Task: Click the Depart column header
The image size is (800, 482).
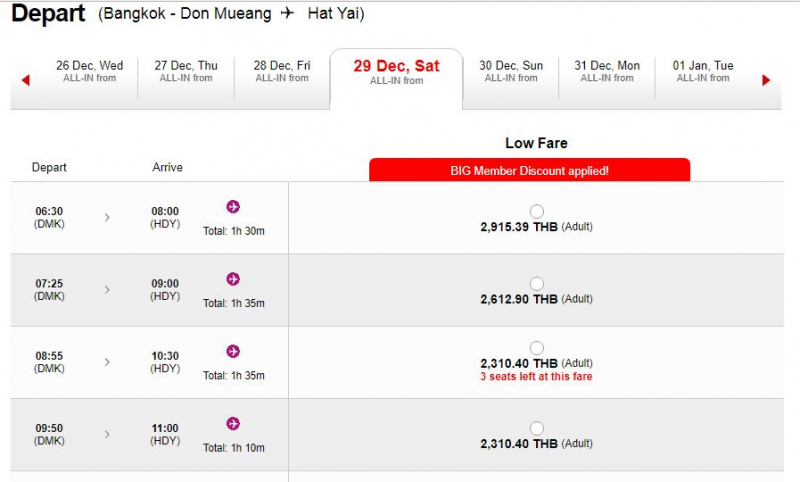Action: (49, 167)
